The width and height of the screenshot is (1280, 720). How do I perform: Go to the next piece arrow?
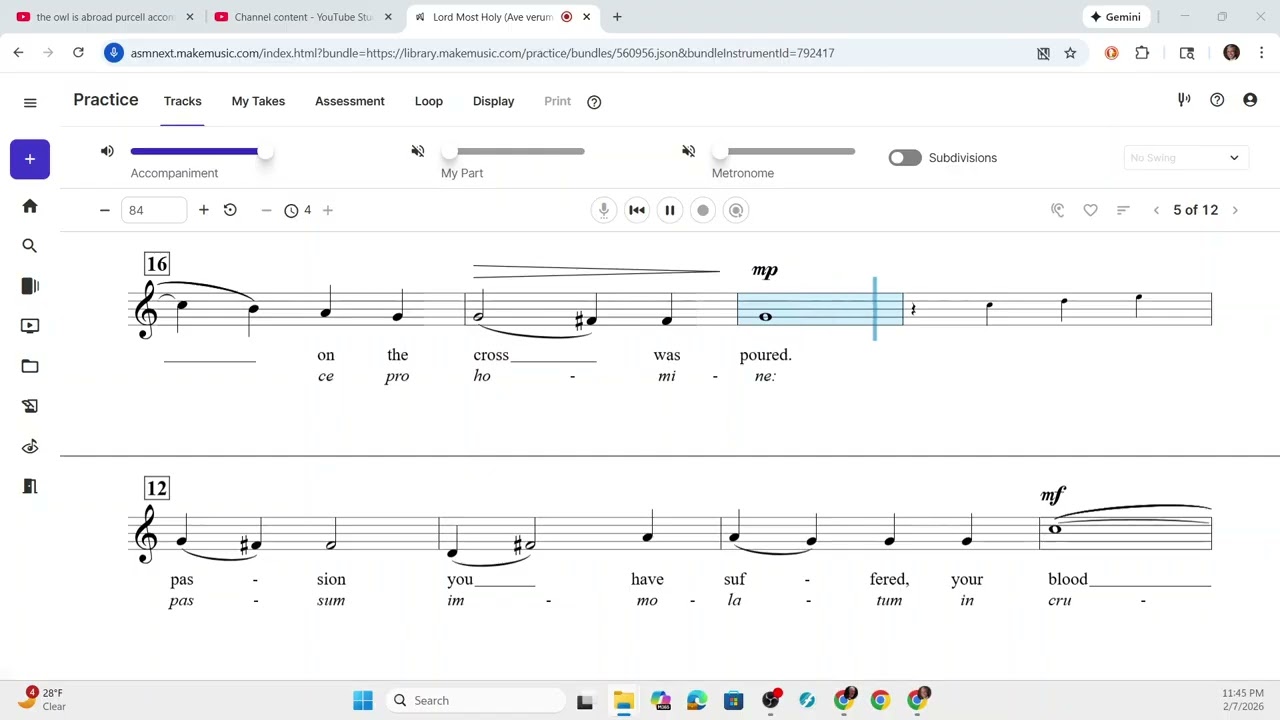[1235, 210]
